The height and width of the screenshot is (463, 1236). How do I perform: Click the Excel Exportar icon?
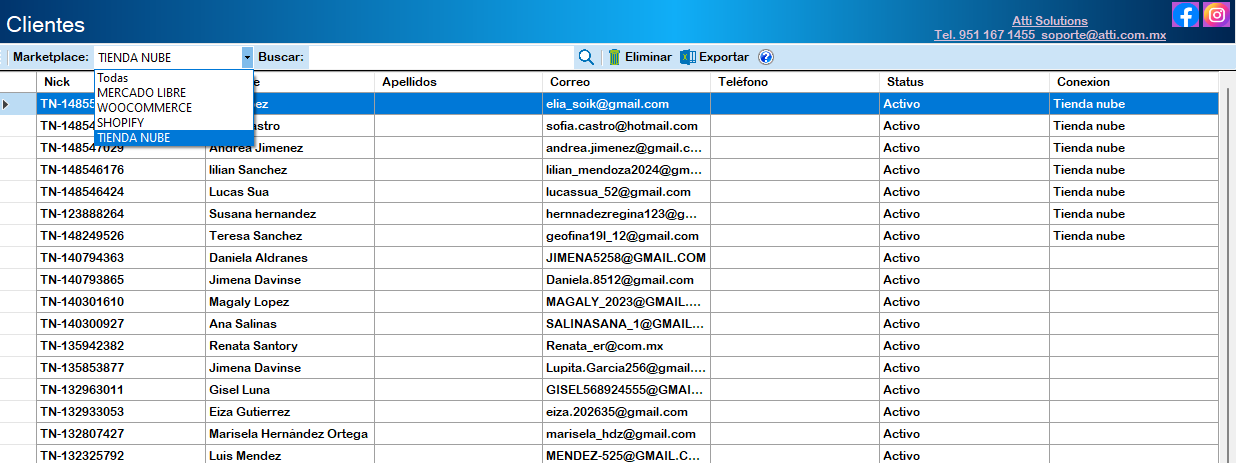click(687, 57)
